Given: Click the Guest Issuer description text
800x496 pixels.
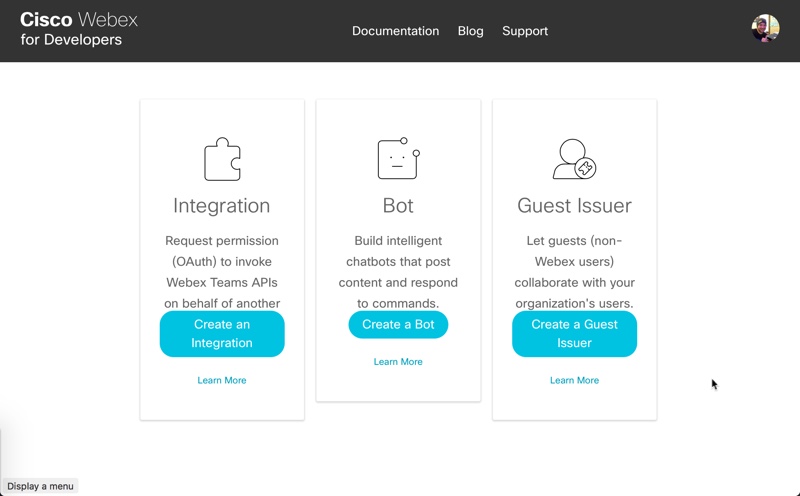Looking at the screenshot, I should coord(574,272).
